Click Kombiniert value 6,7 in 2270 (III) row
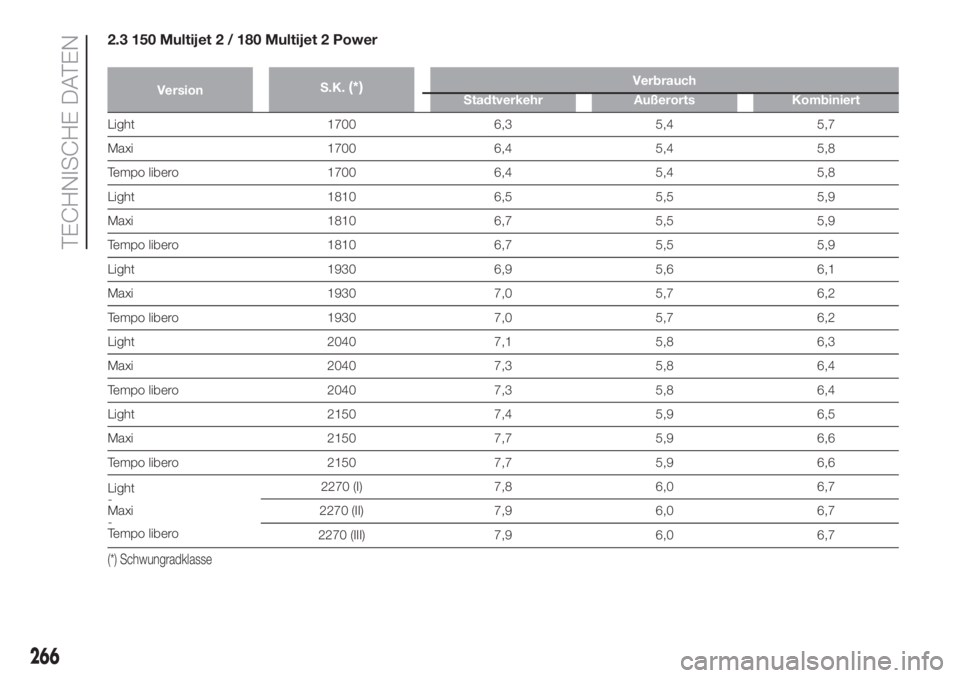 [x=825, y=535]
